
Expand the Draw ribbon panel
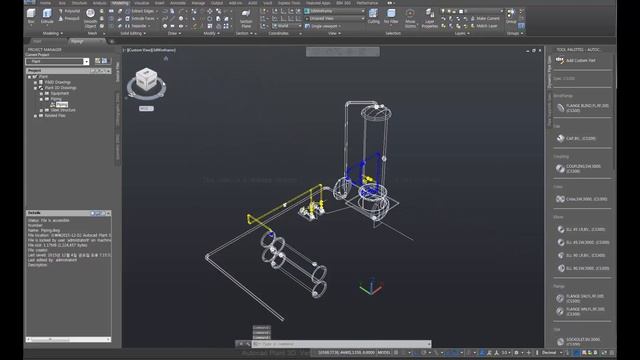(x=174, y=33)
